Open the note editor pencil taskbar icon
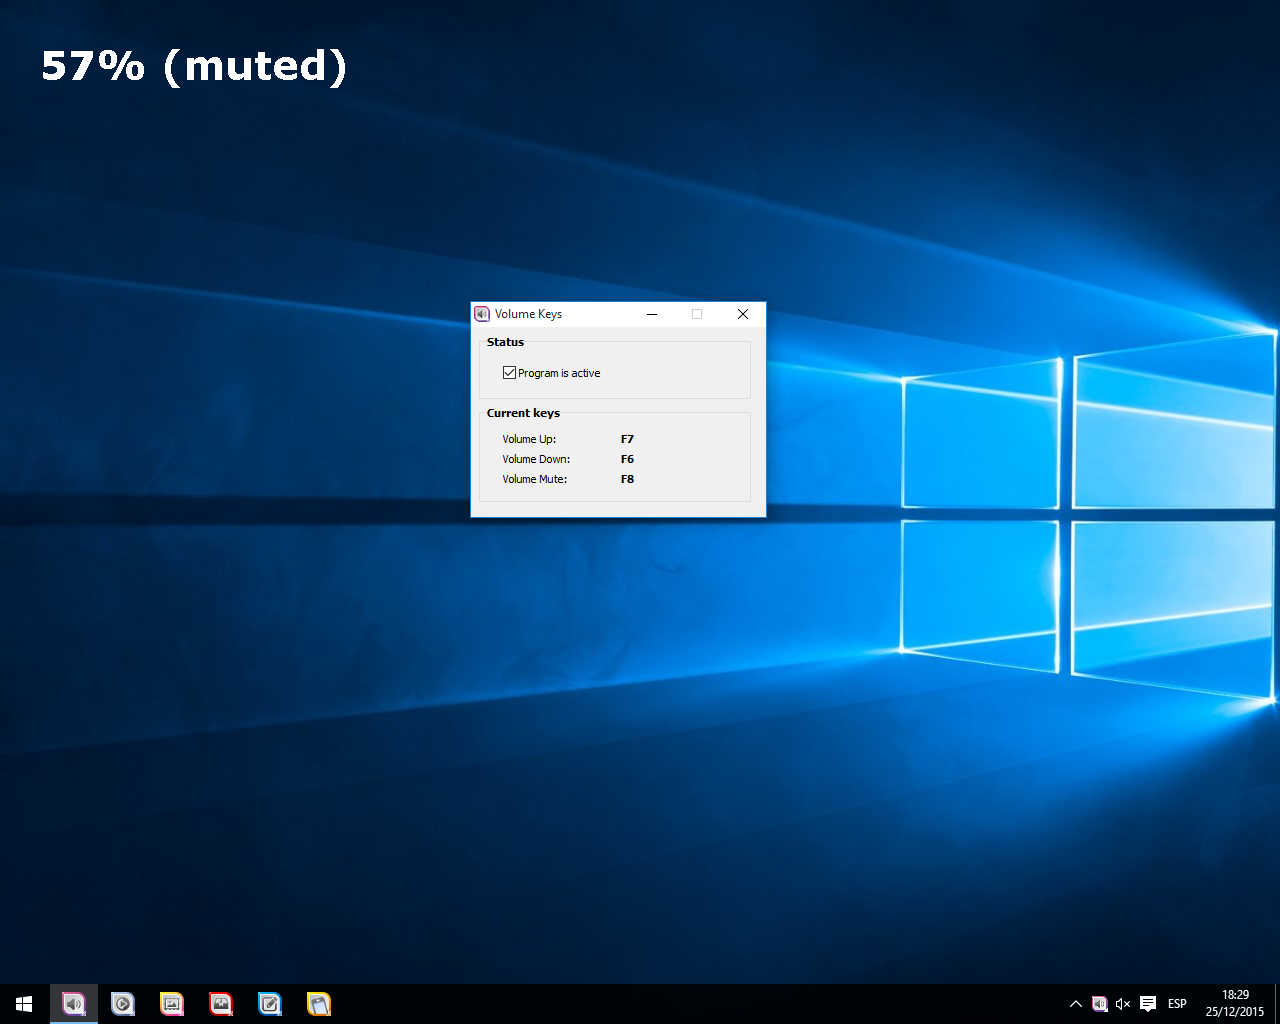Image resolution: width=1280 pixels, height=1024 pixels. 270,1004
